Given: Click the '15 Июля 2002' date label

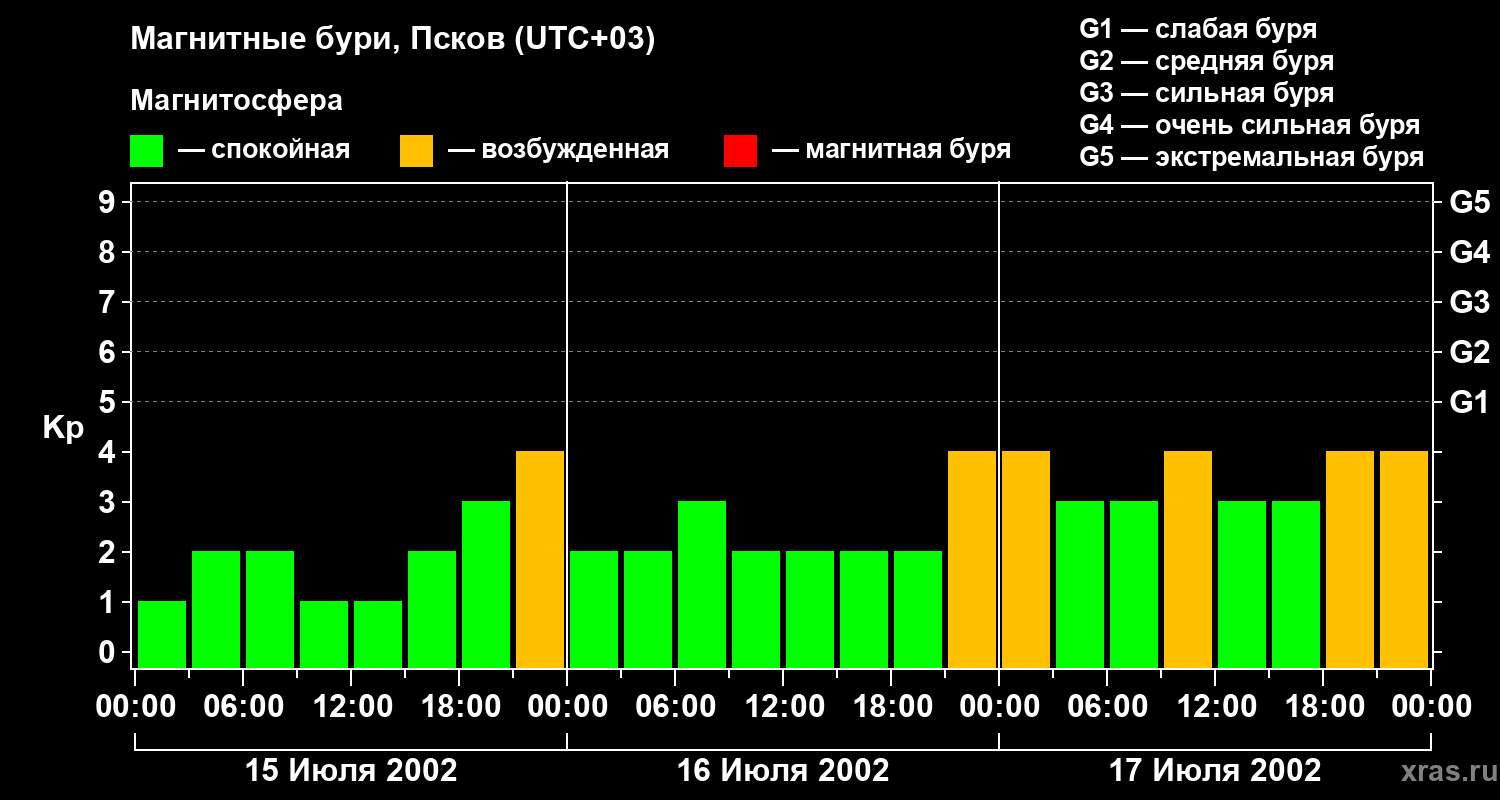Looking at the screenshot, I should [x=351, y=770].
